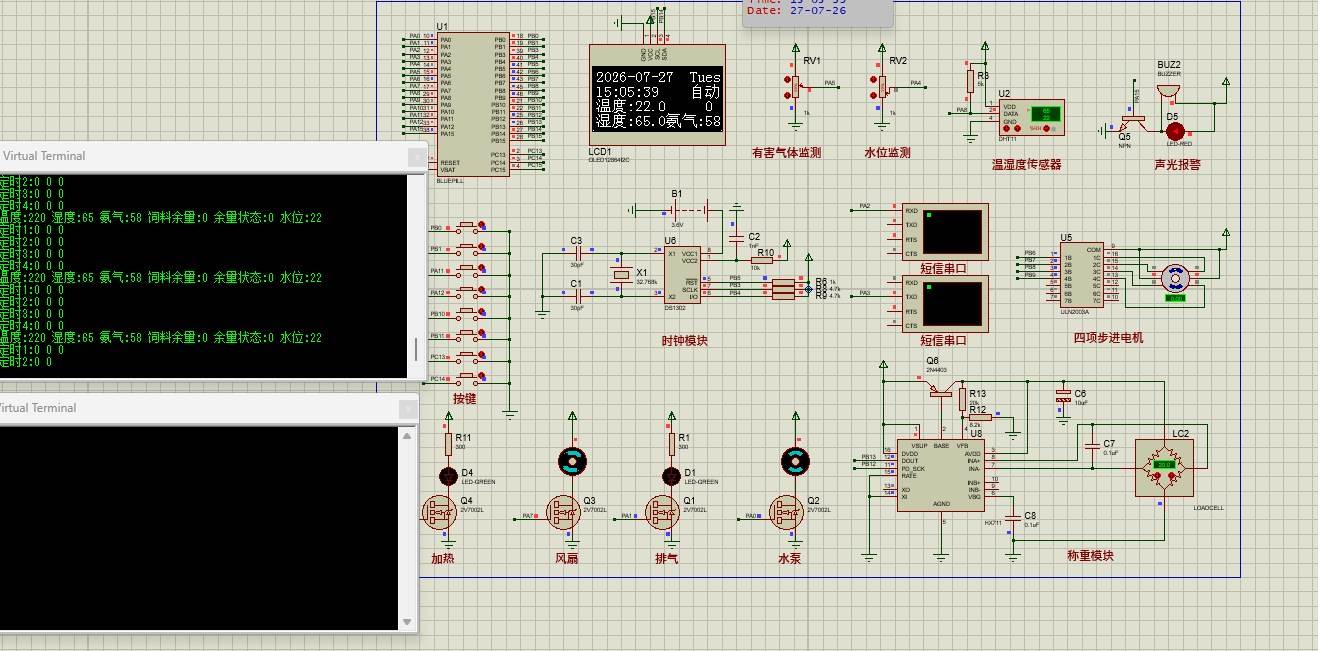Select resistor R1 above D1
Screen dimensions: 1318x651
(x=672, y=443)
